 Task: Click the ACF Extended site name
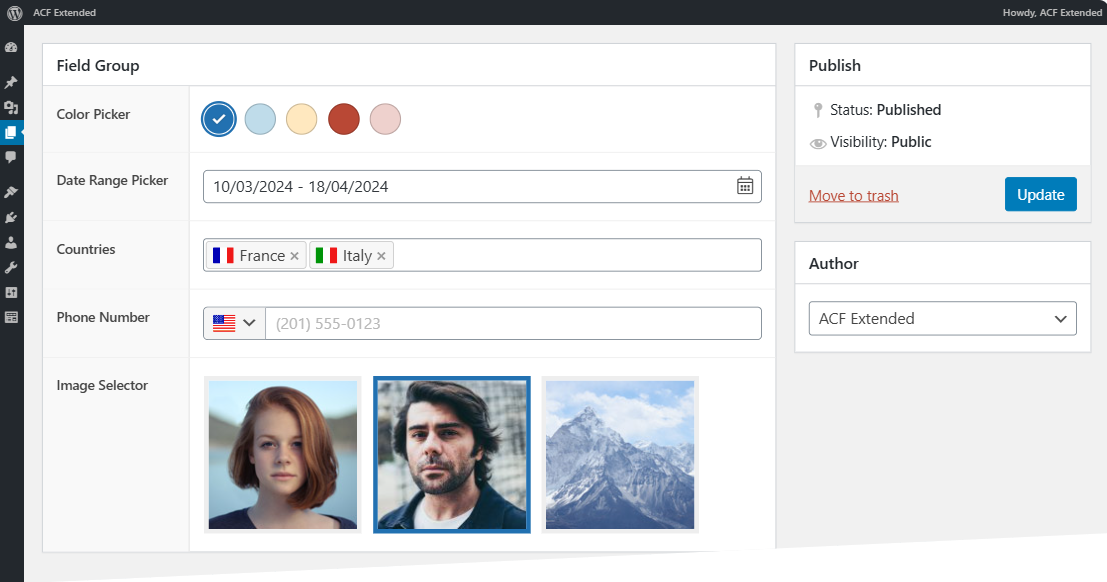(64, 13)
